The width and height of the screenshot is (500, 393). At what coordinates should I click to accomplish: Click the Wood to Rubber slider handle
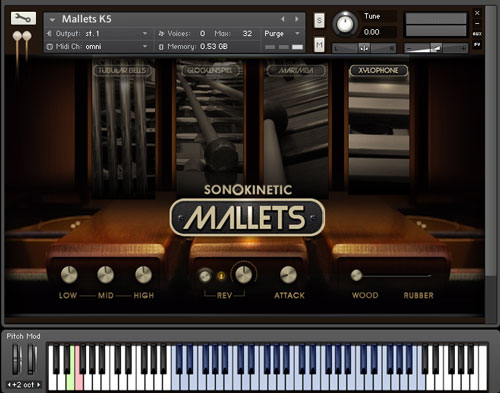pyautogui.click(x=356, y=275)
